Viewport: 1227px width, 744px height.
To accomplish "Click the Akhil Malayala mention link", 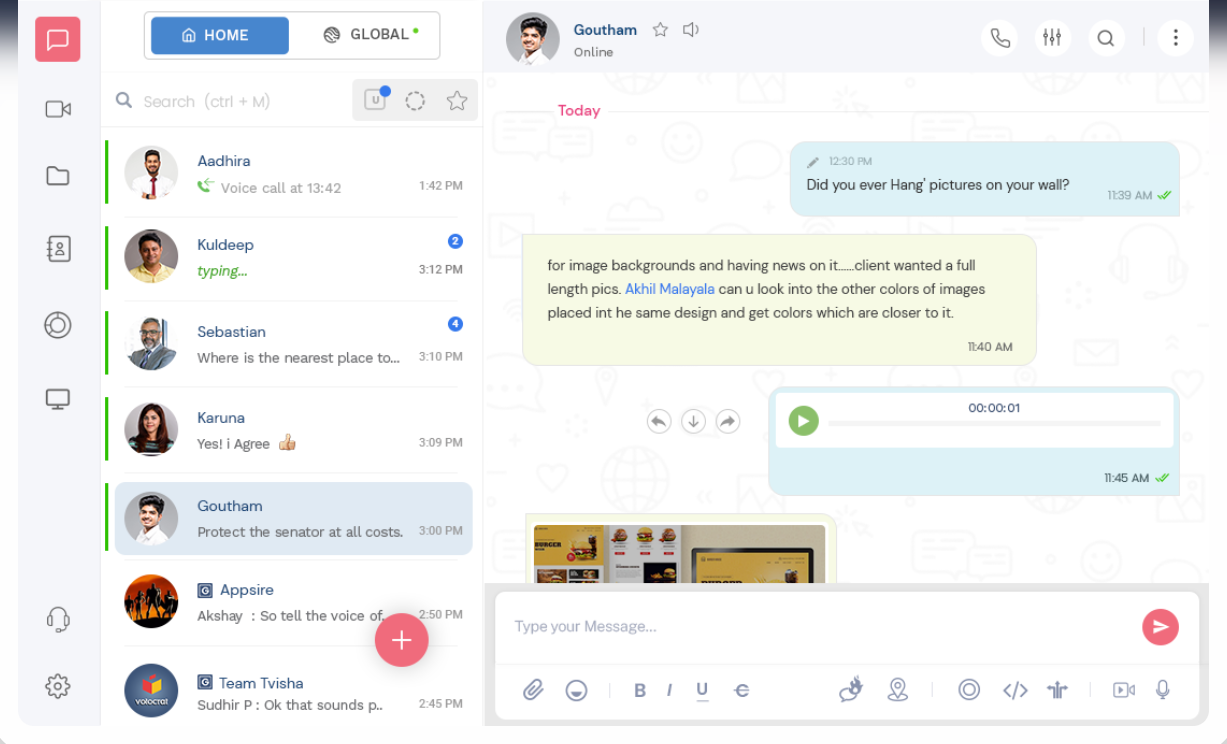I will (x=670, y=289).
